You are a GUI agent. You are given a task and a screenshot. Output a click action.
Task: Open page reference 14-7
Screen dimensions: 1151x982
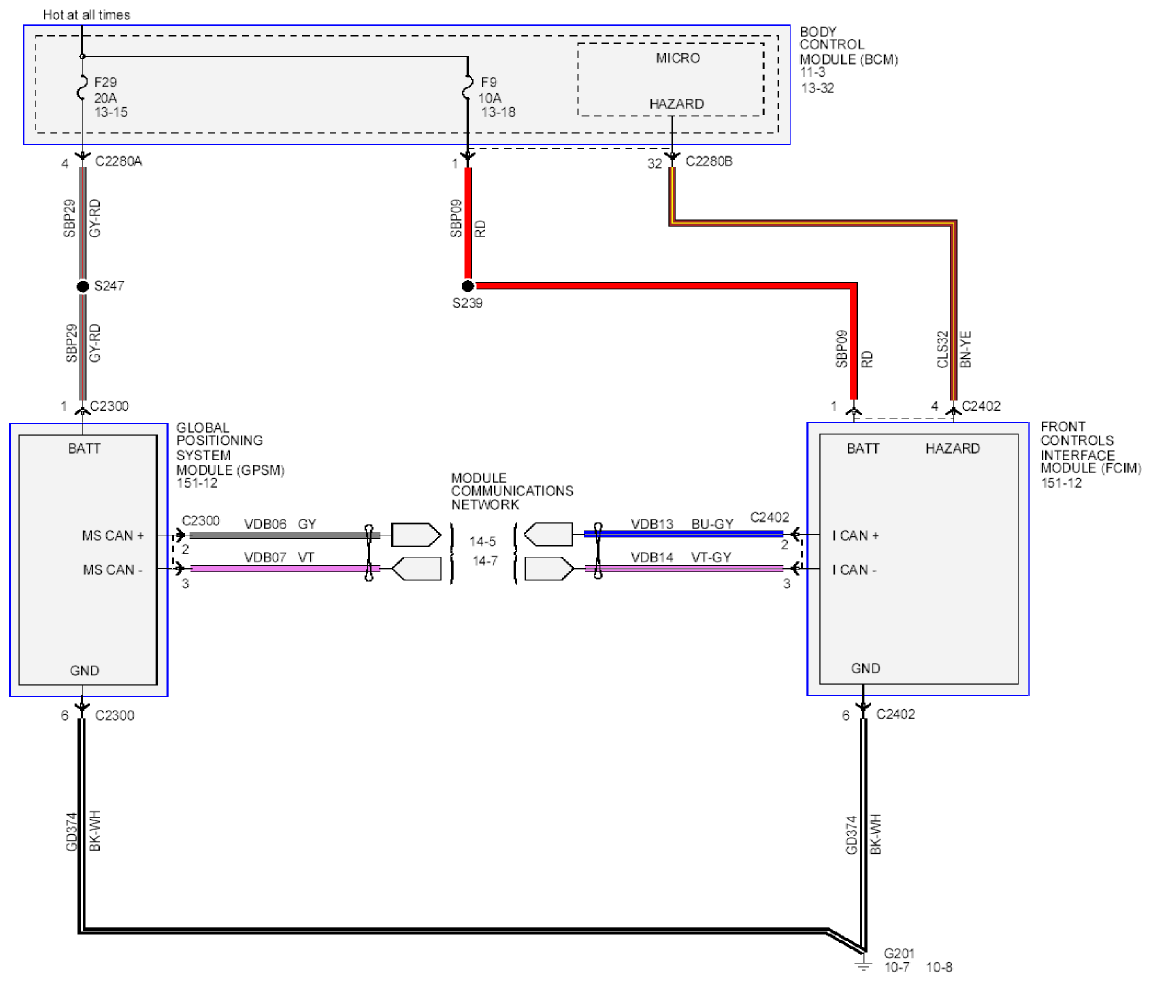click(484, 561)
